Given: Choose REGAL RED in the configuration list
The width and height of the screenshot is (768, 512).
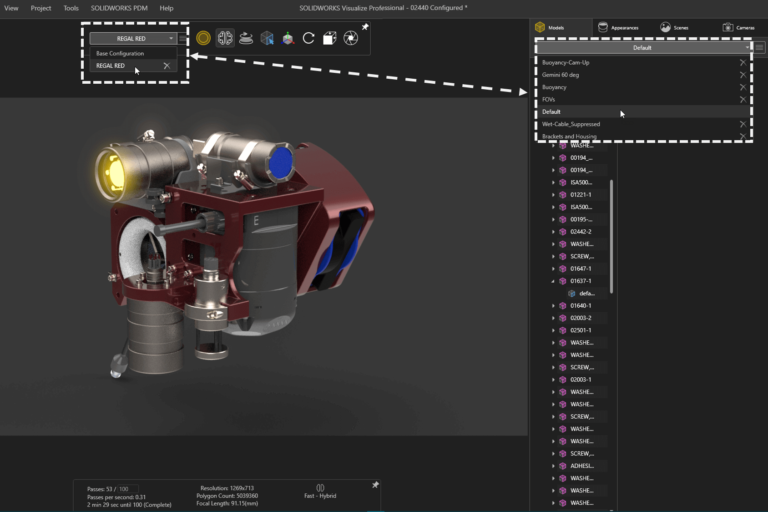Looking at the screenshot, I should pos(110,66).
